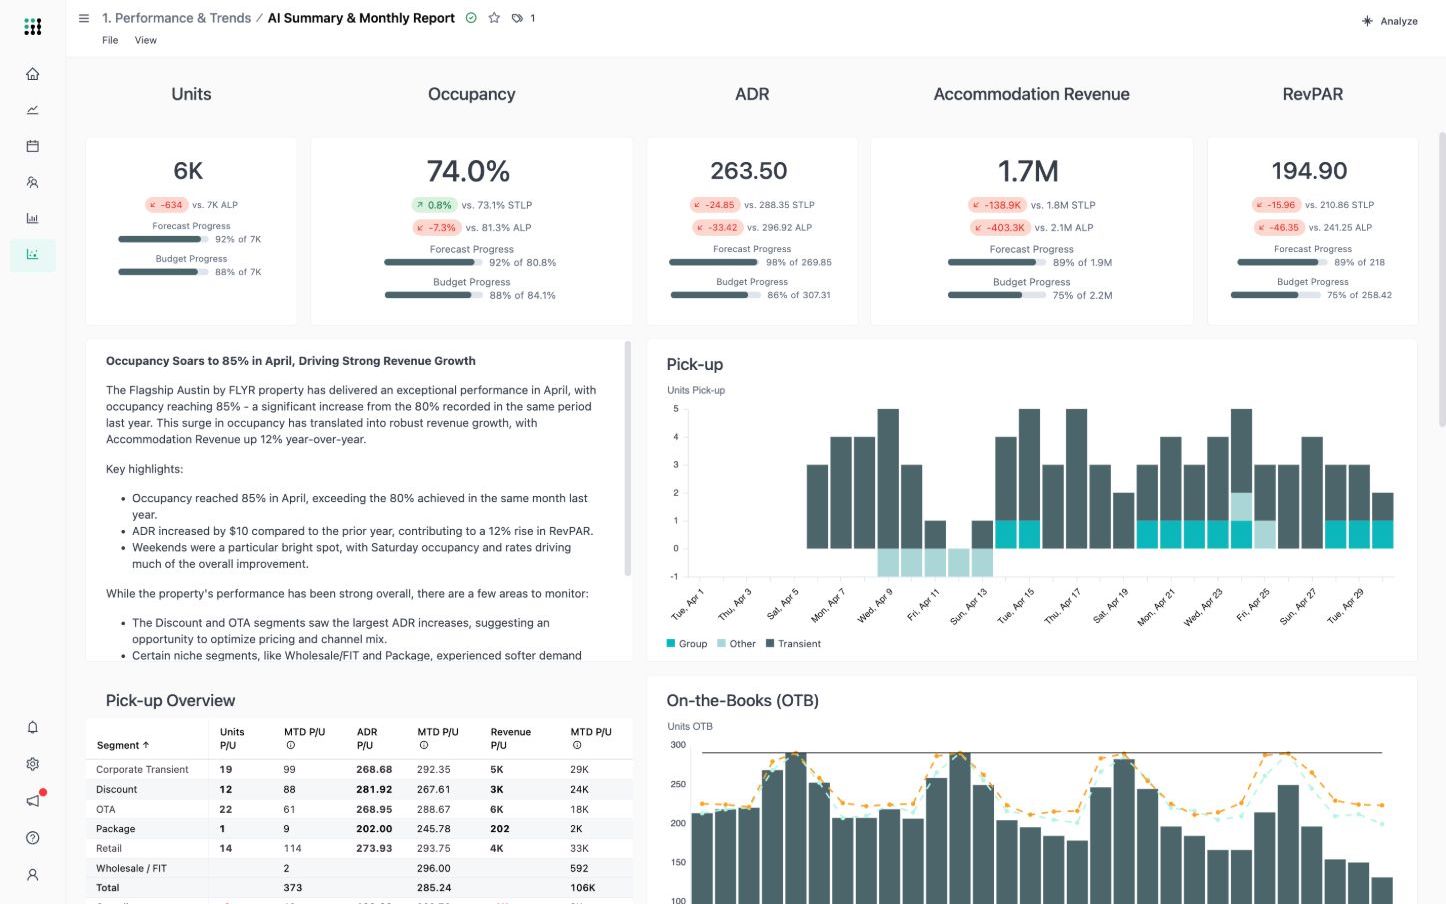The image size is (1446, 904).
Task: Click info icon beside Units MTD P/U
Action: pyautogui.click(x=291, y=745)
